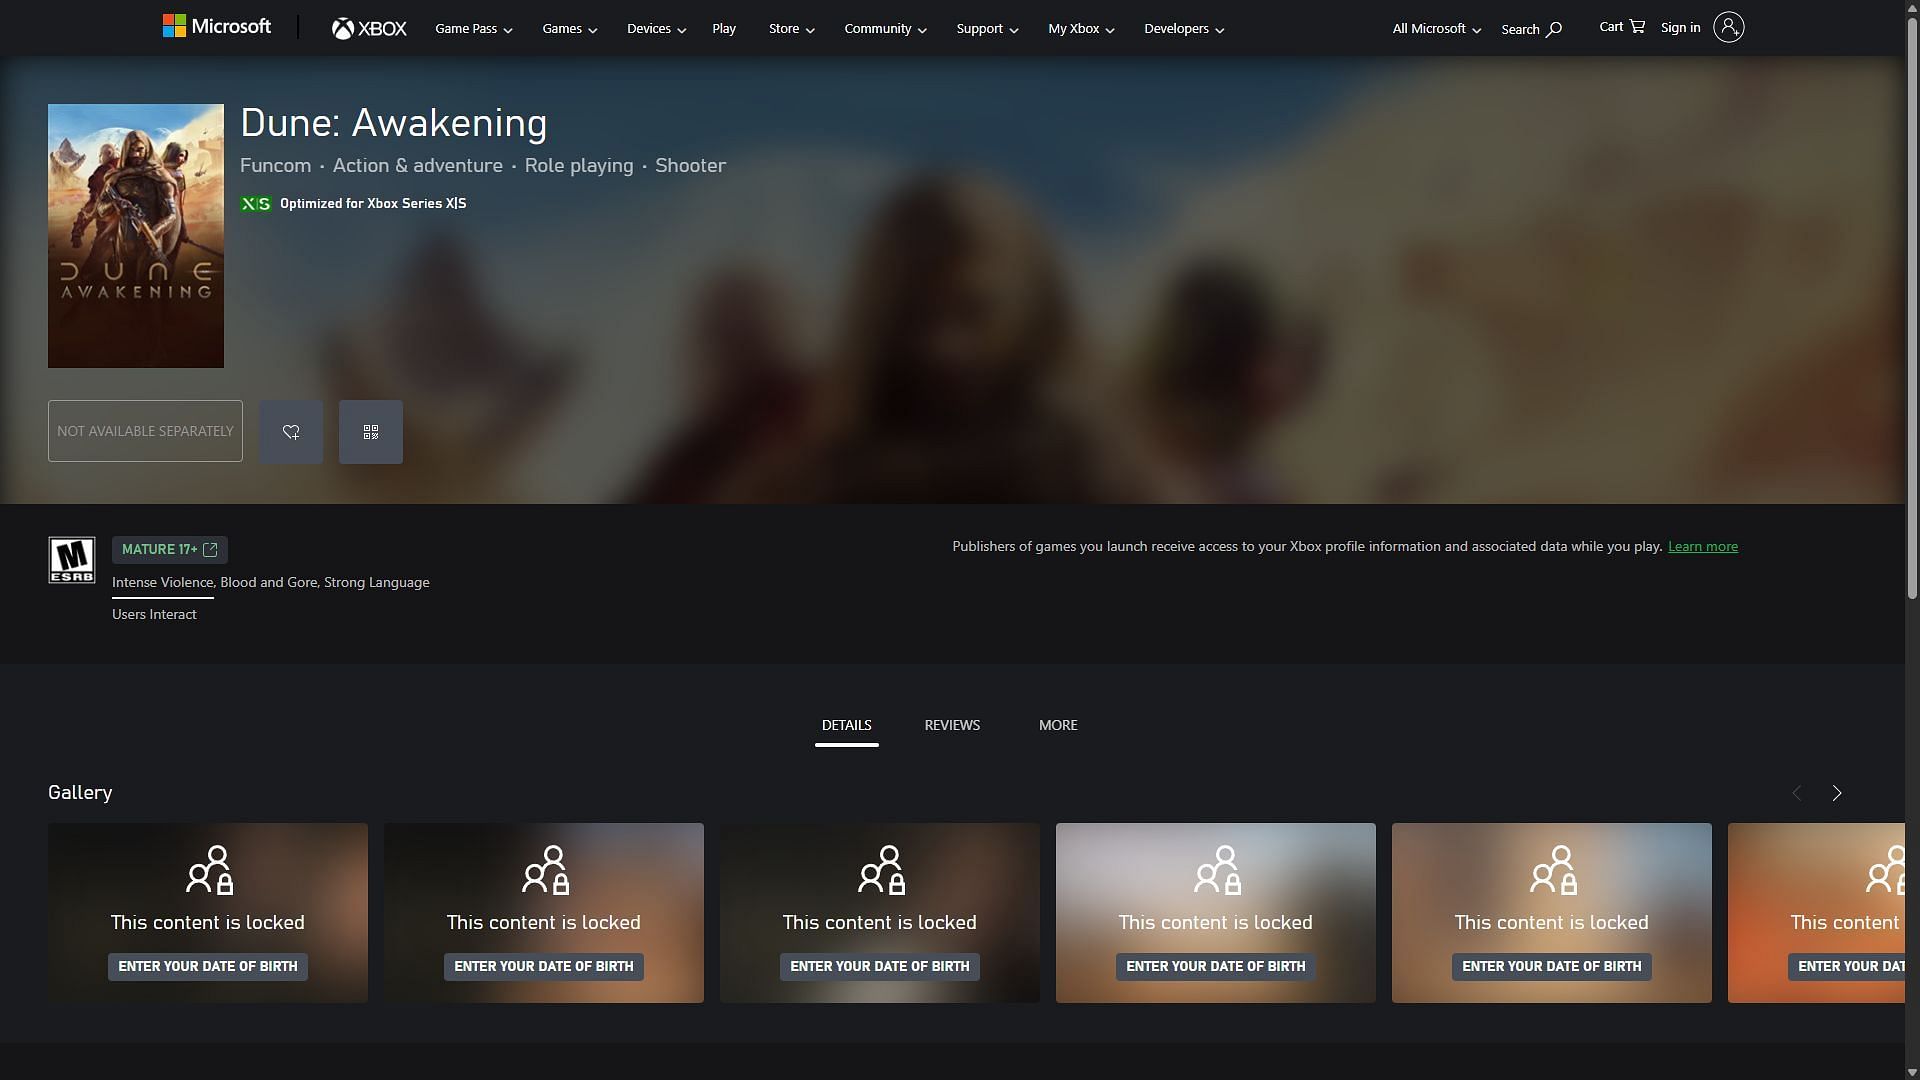Screen dimensions: 1920x1080
Task: Open the All Microsoft dropdown
Action: [x=1436, y=29]
